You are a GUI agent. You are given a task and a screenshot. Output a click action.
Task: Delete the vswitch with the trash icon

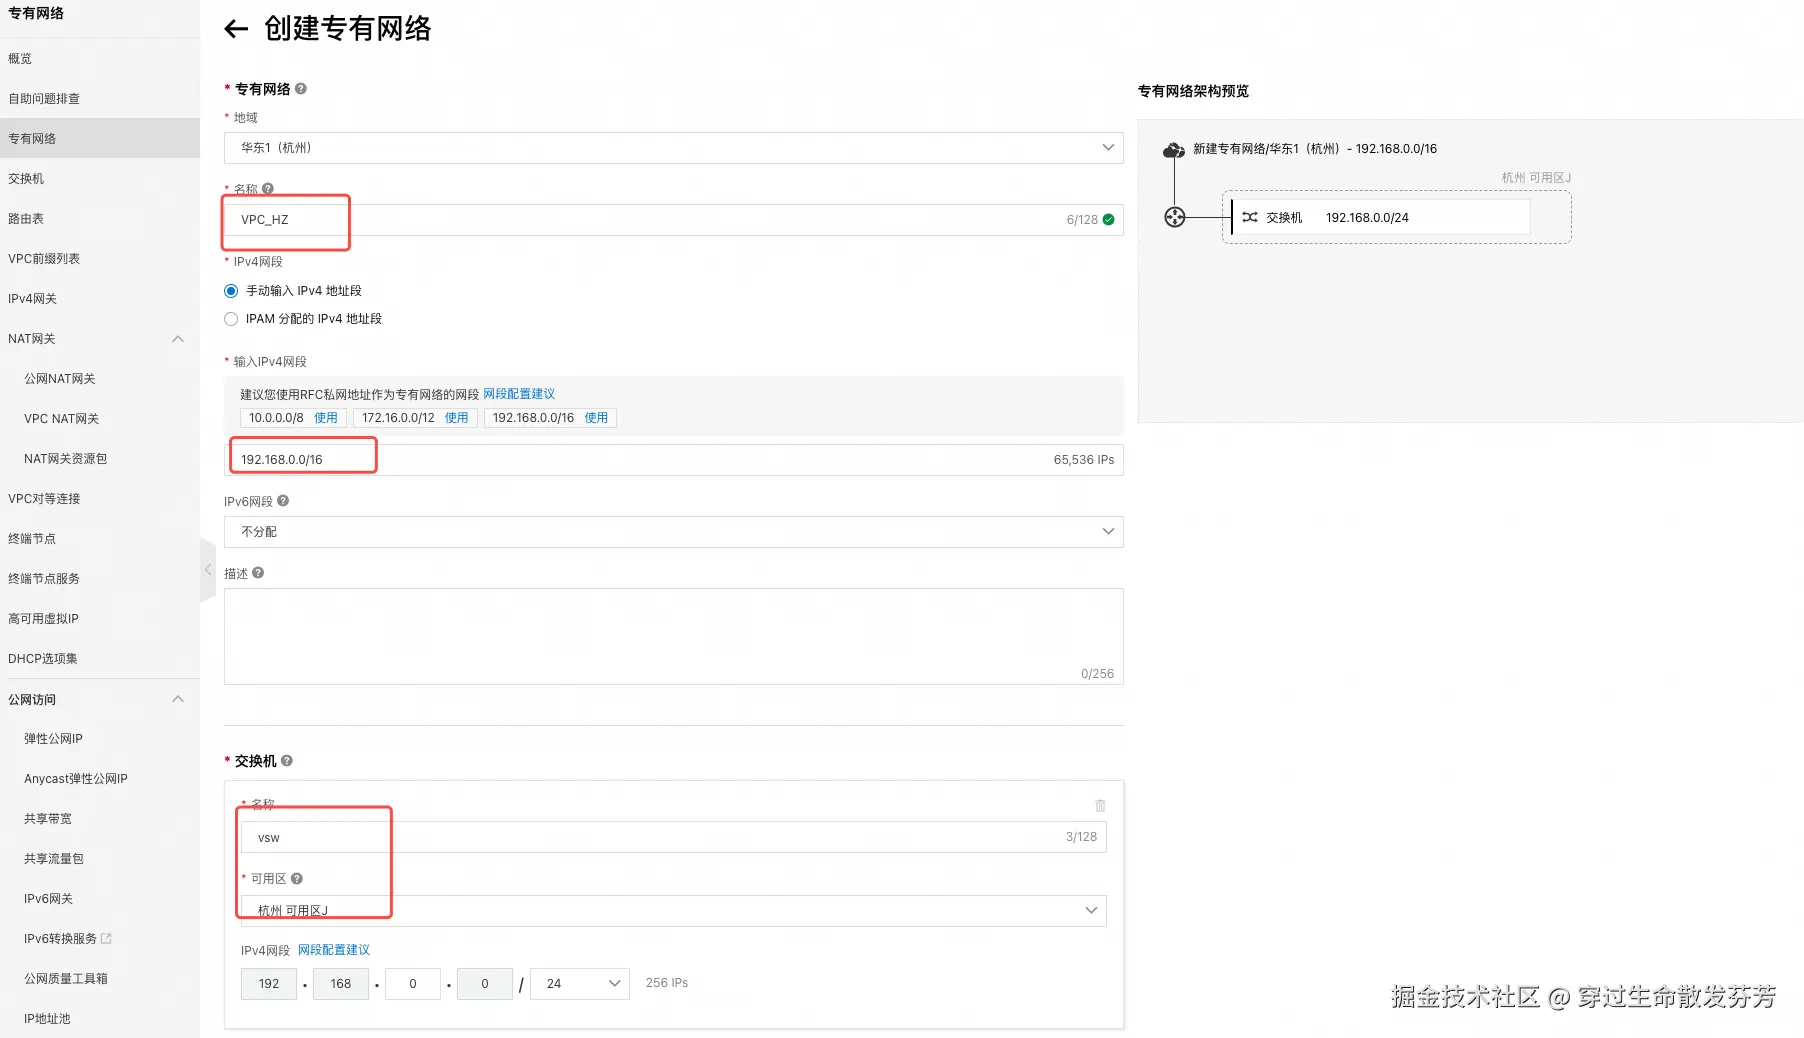(1100, 806)
